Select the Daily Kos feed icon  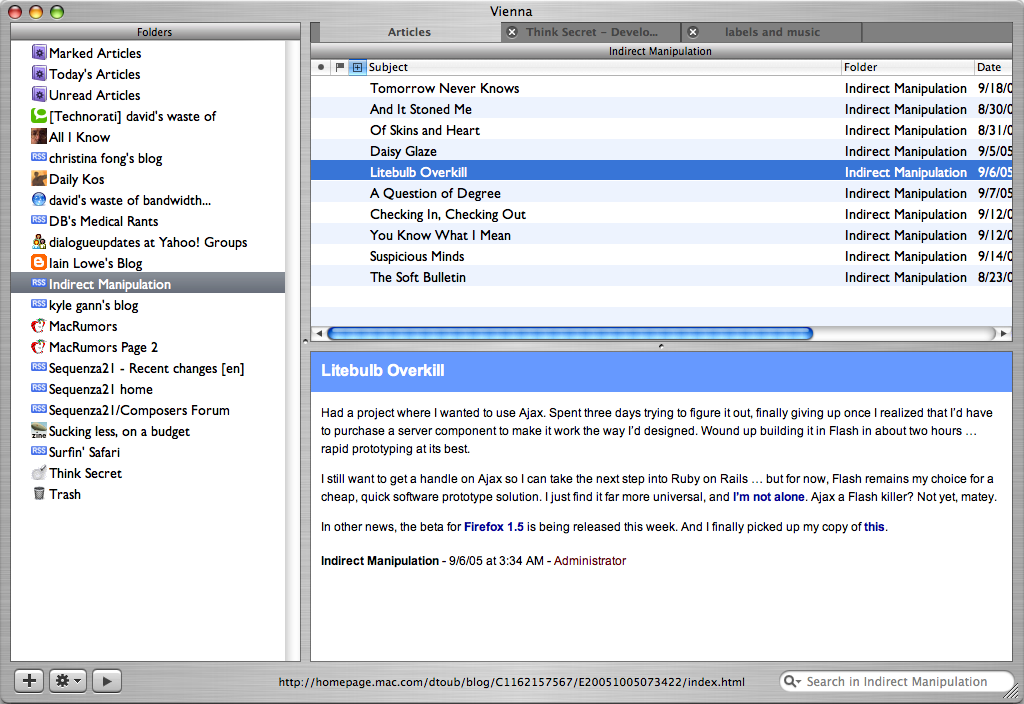[39, 179]
